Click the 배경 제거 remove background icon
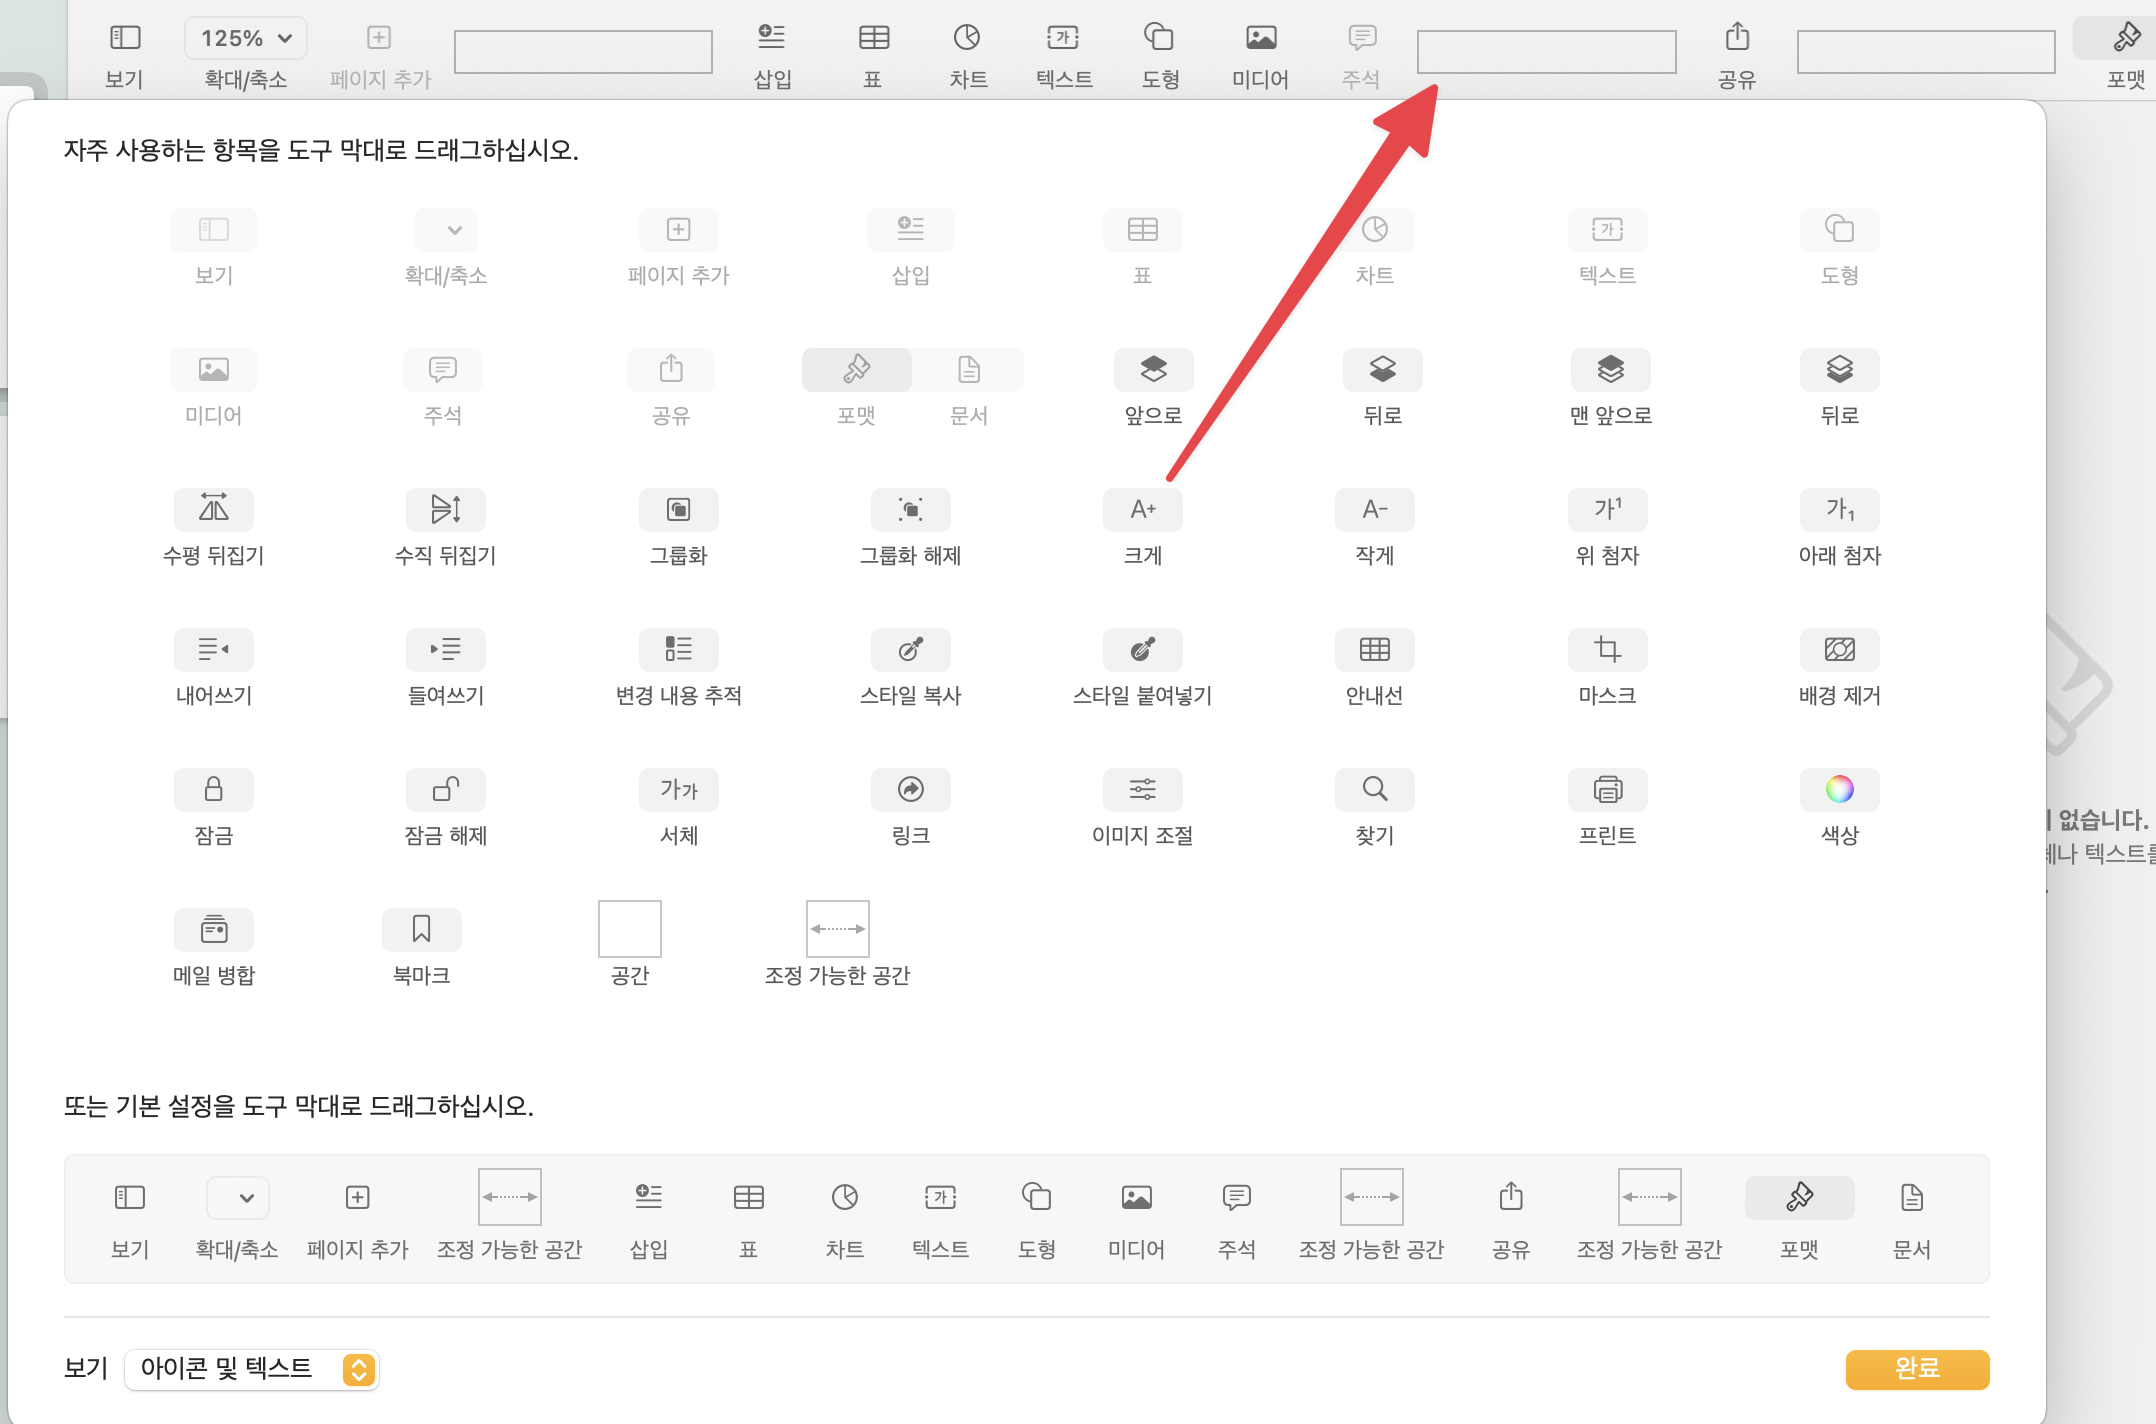 [x=1839, y=650]
